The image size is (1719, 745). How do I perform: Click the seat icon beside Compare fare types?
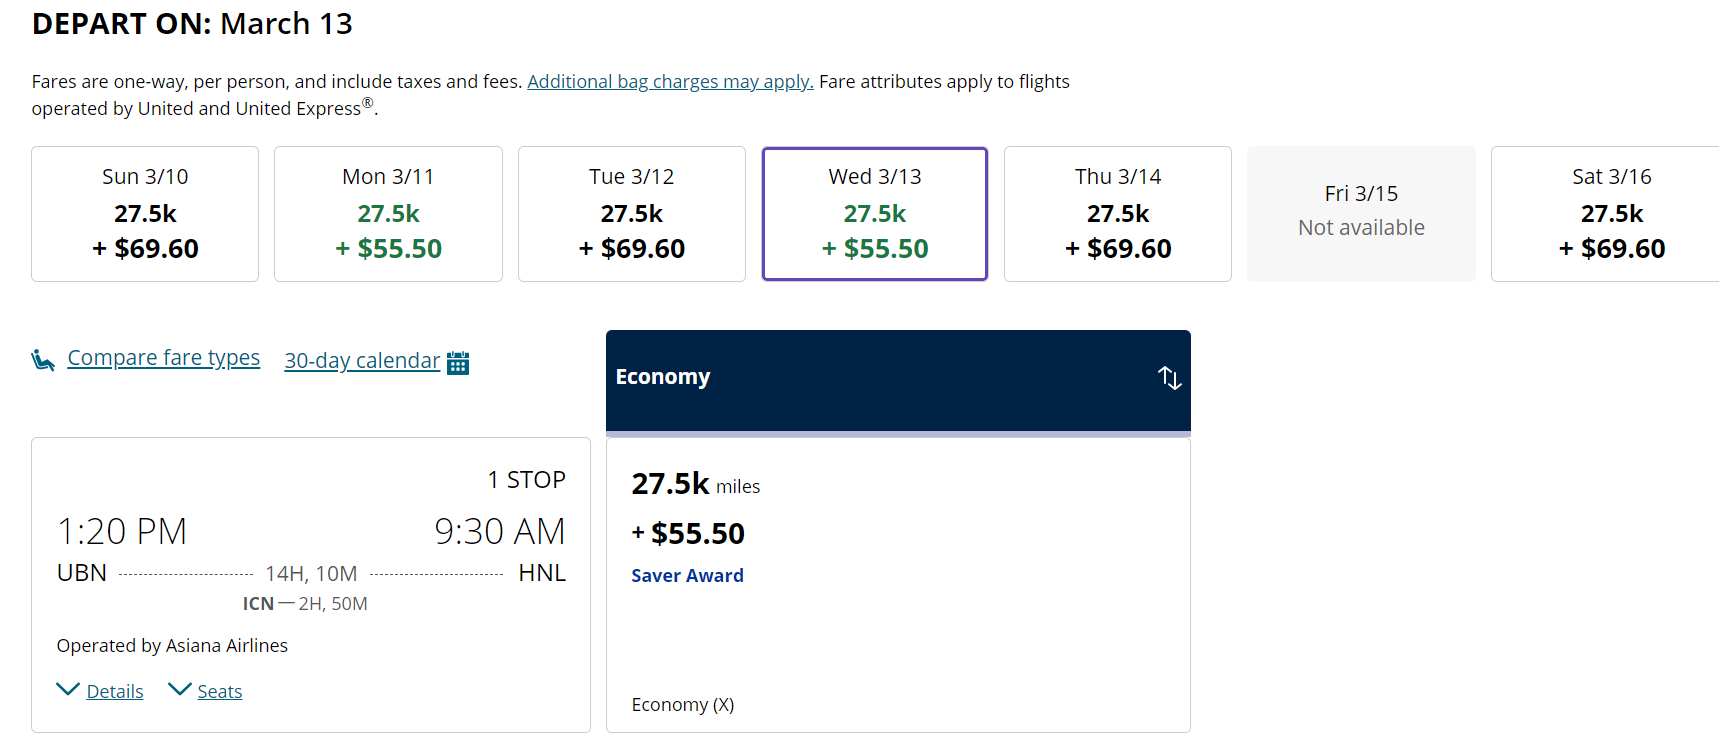click(x=43, y=360)
